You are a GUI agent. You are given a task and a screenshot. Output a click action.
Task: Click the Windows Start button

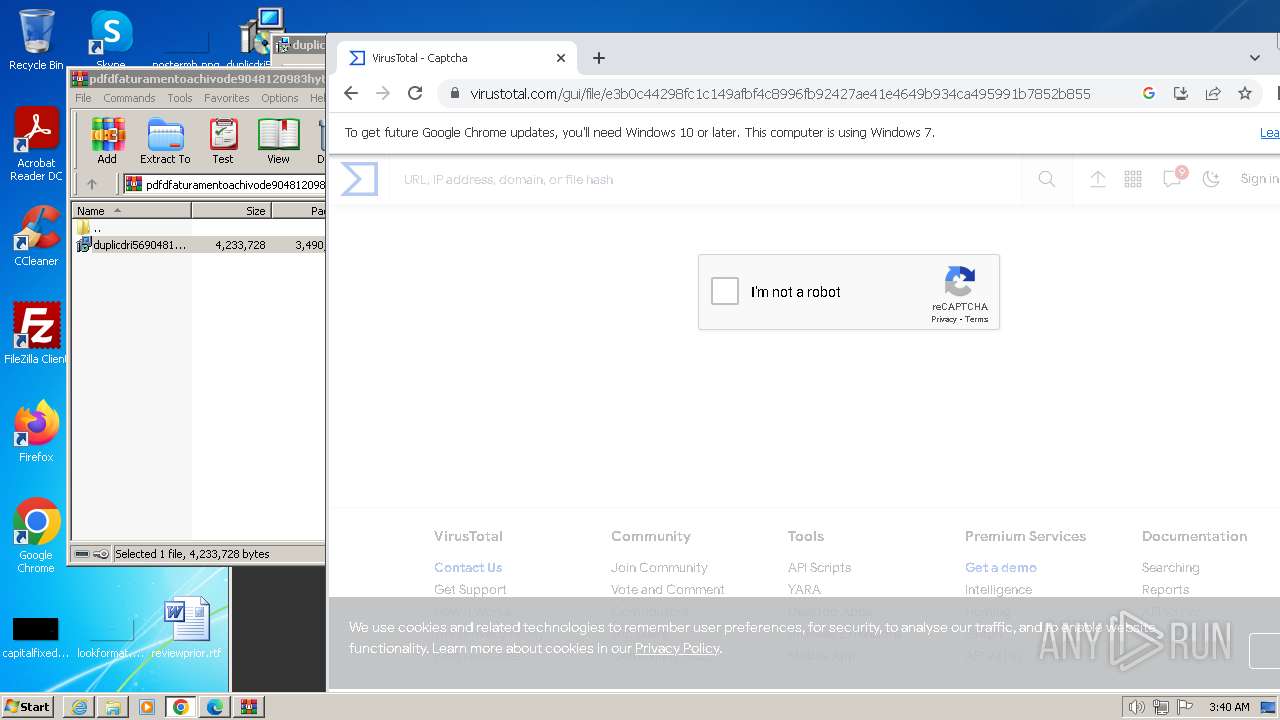[x=28, y=706]
